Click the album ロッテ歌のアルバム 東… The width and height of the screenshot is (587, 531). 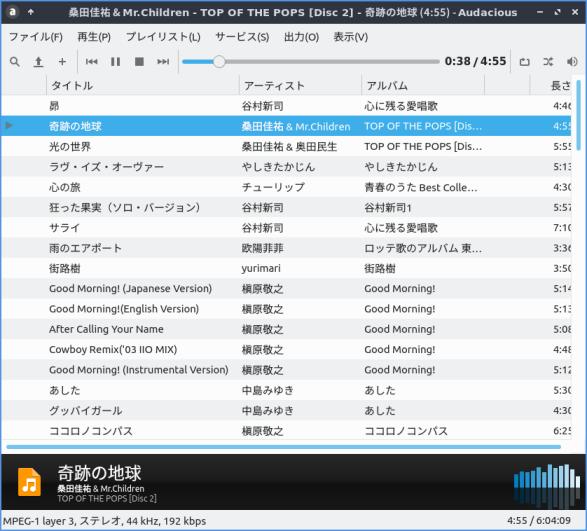point(423,248)
